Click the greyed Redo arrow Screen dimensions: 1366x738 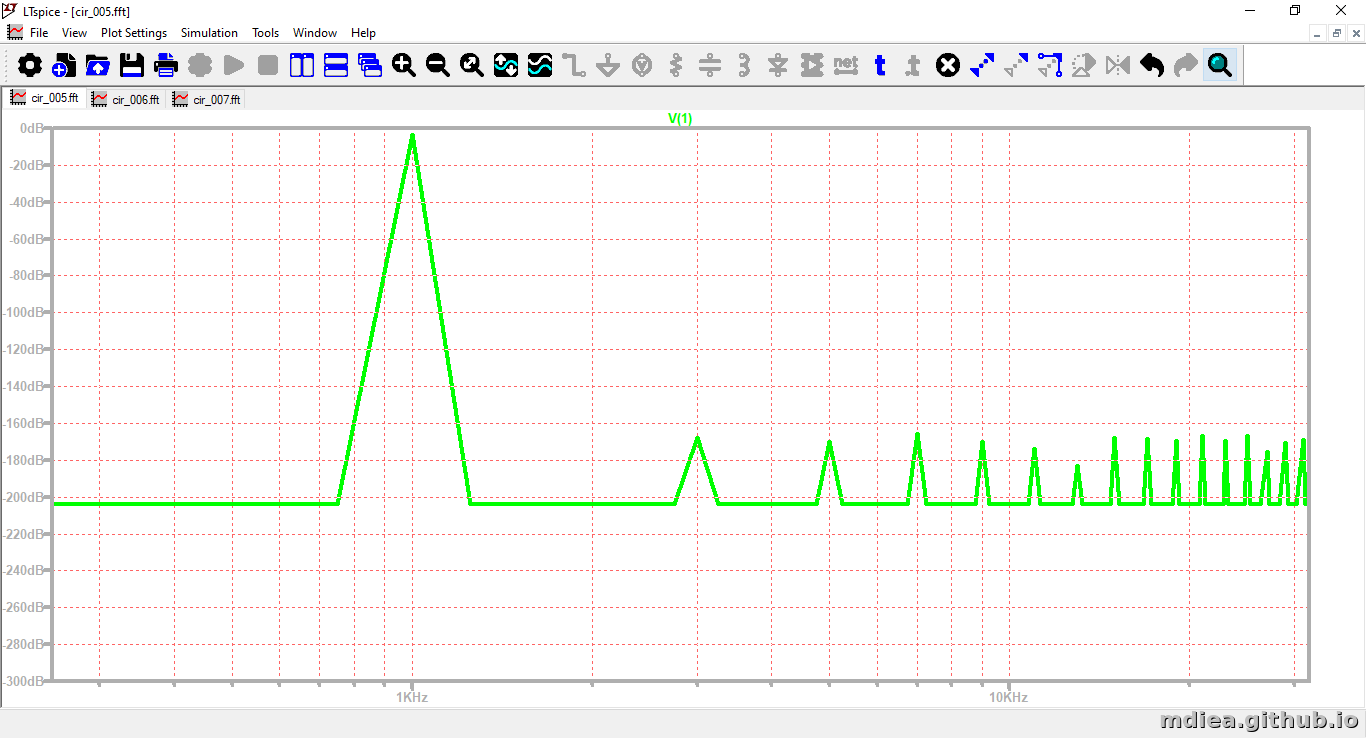click(1186, 66)
